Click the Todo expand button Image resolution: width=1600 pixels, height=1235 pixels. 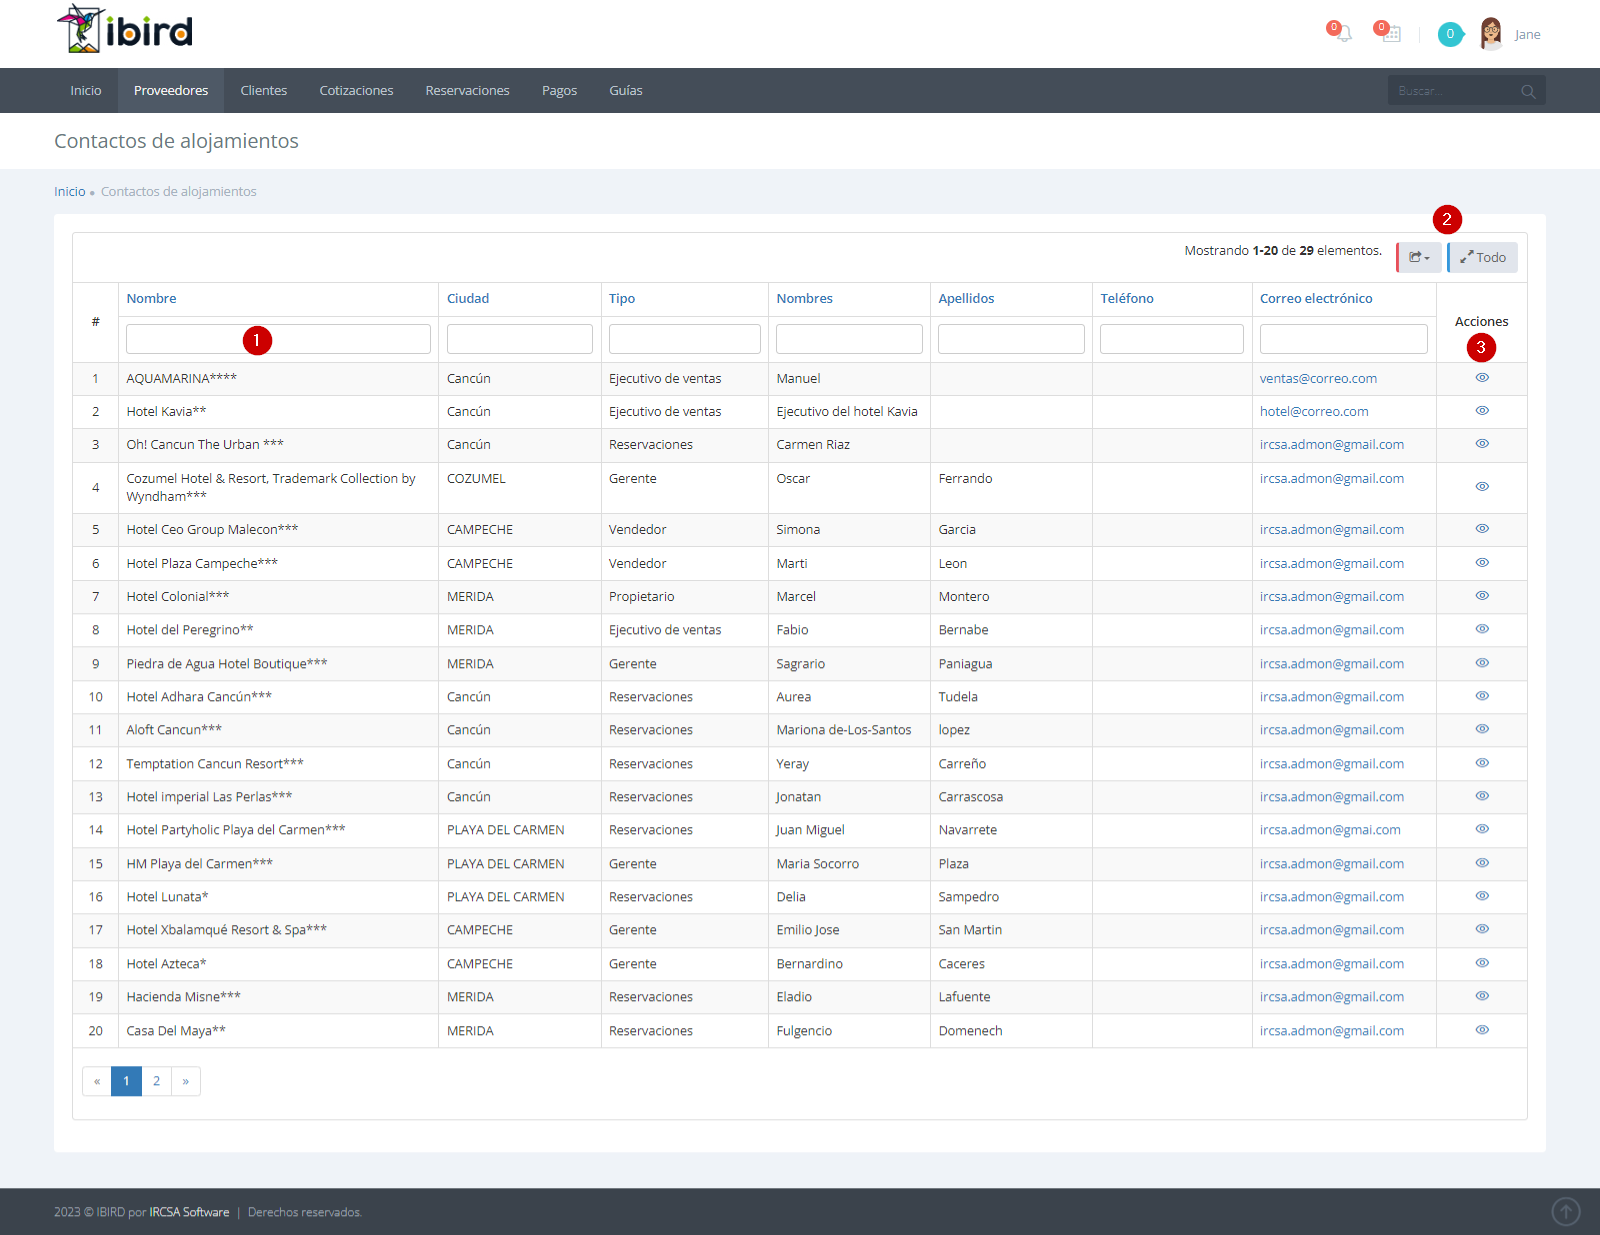point(1482,258)
